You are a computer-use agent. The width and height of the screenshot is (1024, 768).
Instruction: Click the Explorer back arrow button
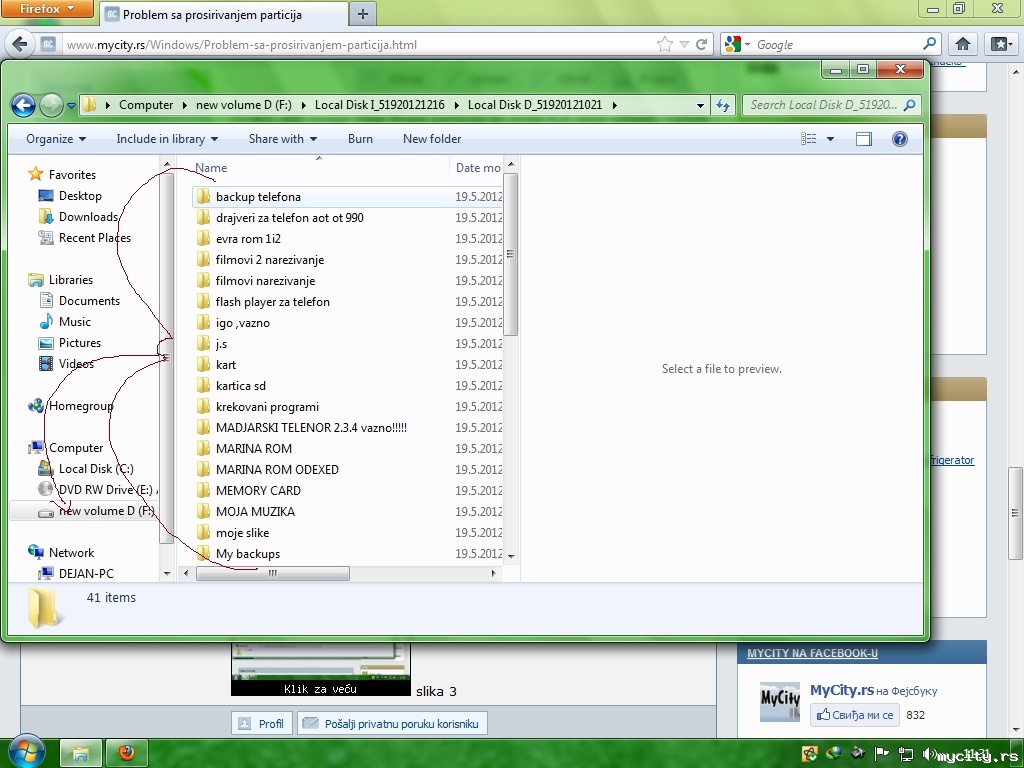24,105
